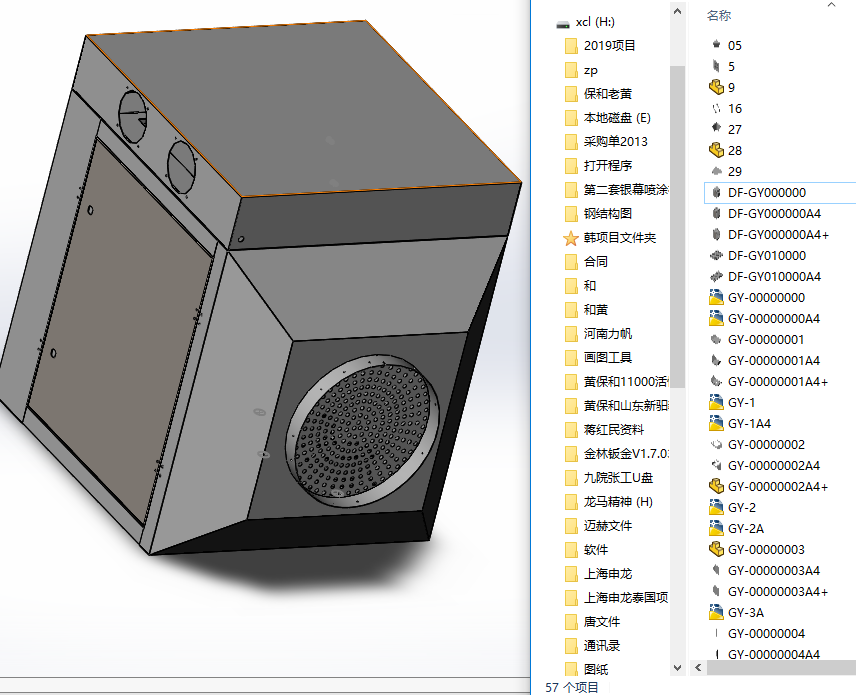Click the assembly icon next to GY-00000003
856x695 pixels.
[716, 549]
